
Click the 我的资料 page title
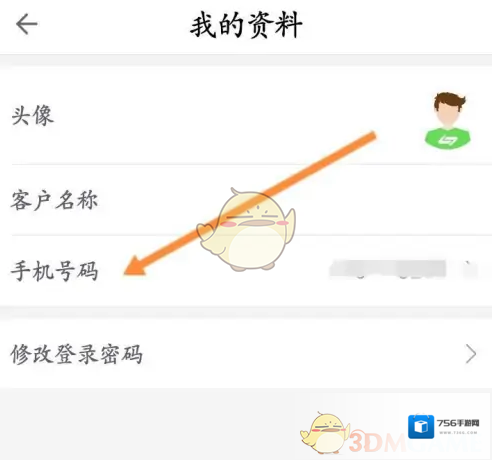click(246, 24)
